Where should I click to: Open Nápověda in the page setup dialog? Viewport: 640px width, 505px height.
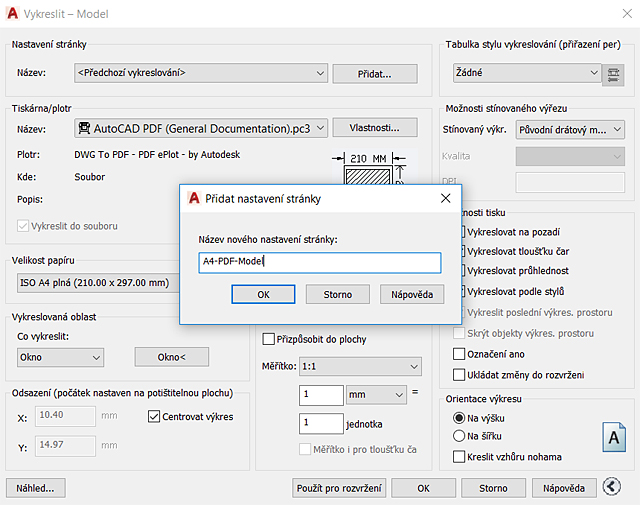[x=412, y=294]
